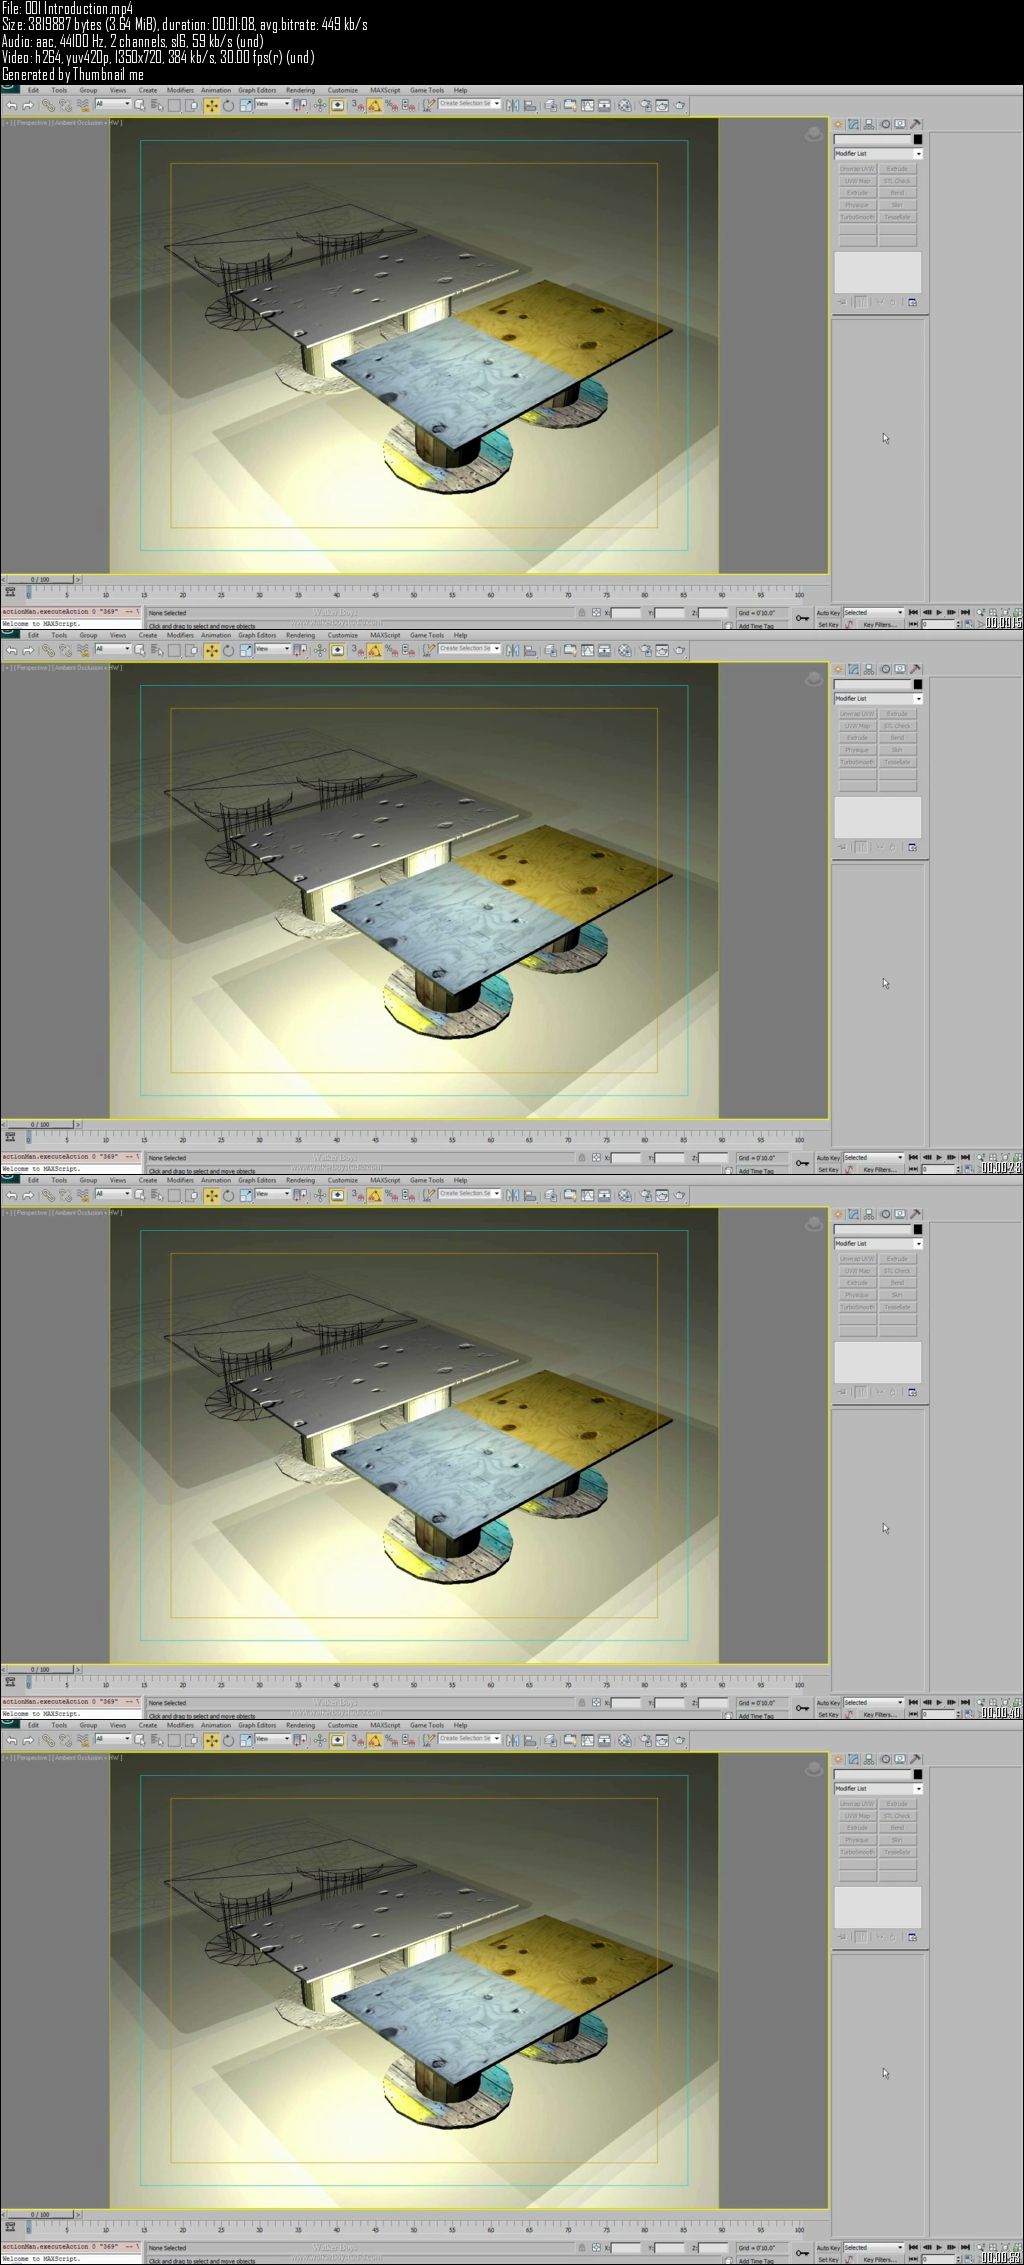Image resolution: width=1024 pixels, height=2265 pixels.
Task: Open the Modifier List dropdown in 00:00:53 frame
Action: (878, 1788)
